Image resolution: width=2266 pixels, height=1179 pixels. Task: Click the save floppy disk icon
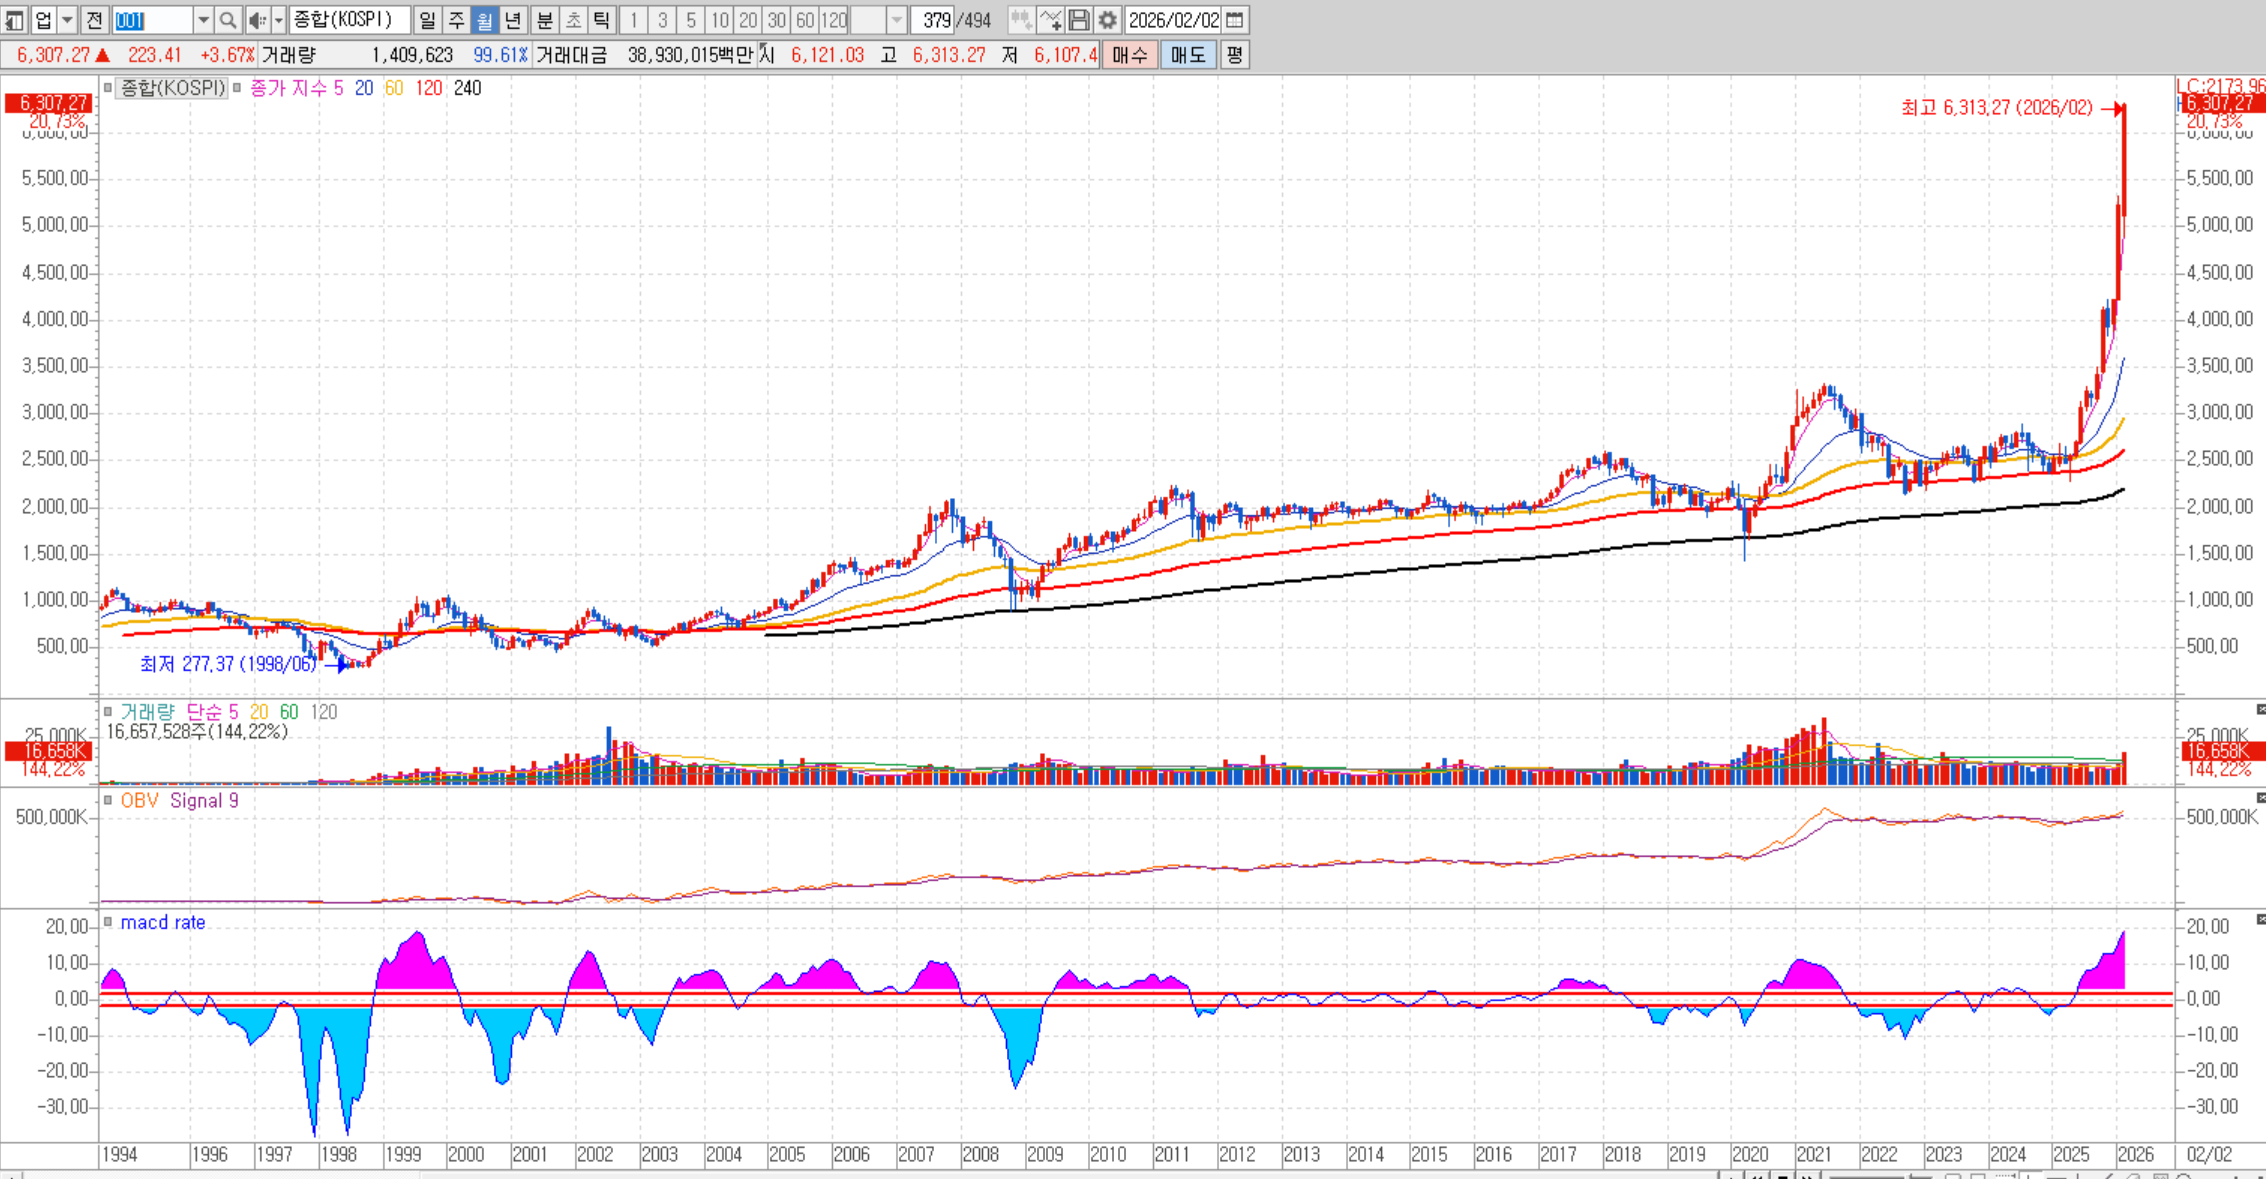point(1078,20)
